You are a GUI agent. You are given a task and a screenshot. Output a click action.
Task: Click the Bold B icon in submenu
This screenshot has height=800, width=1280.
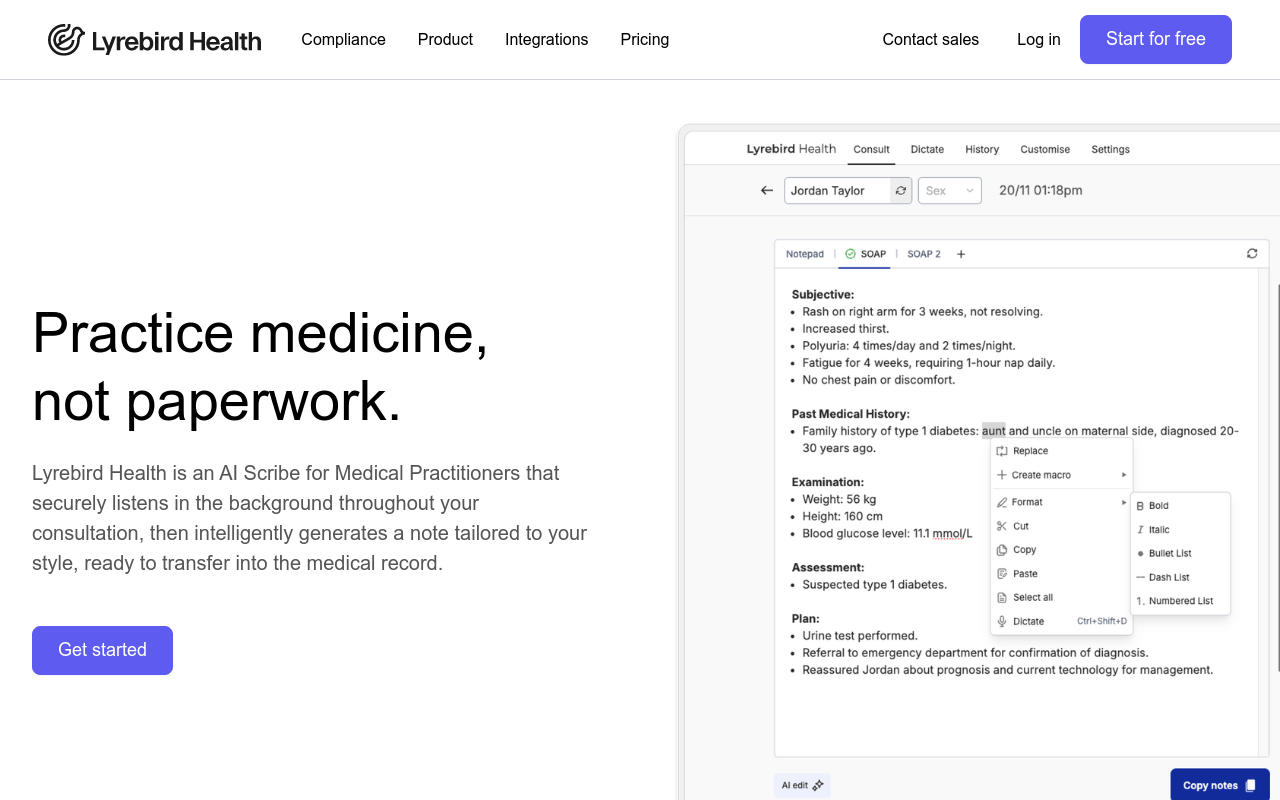pyautogui.click(x=1140, y=506)
